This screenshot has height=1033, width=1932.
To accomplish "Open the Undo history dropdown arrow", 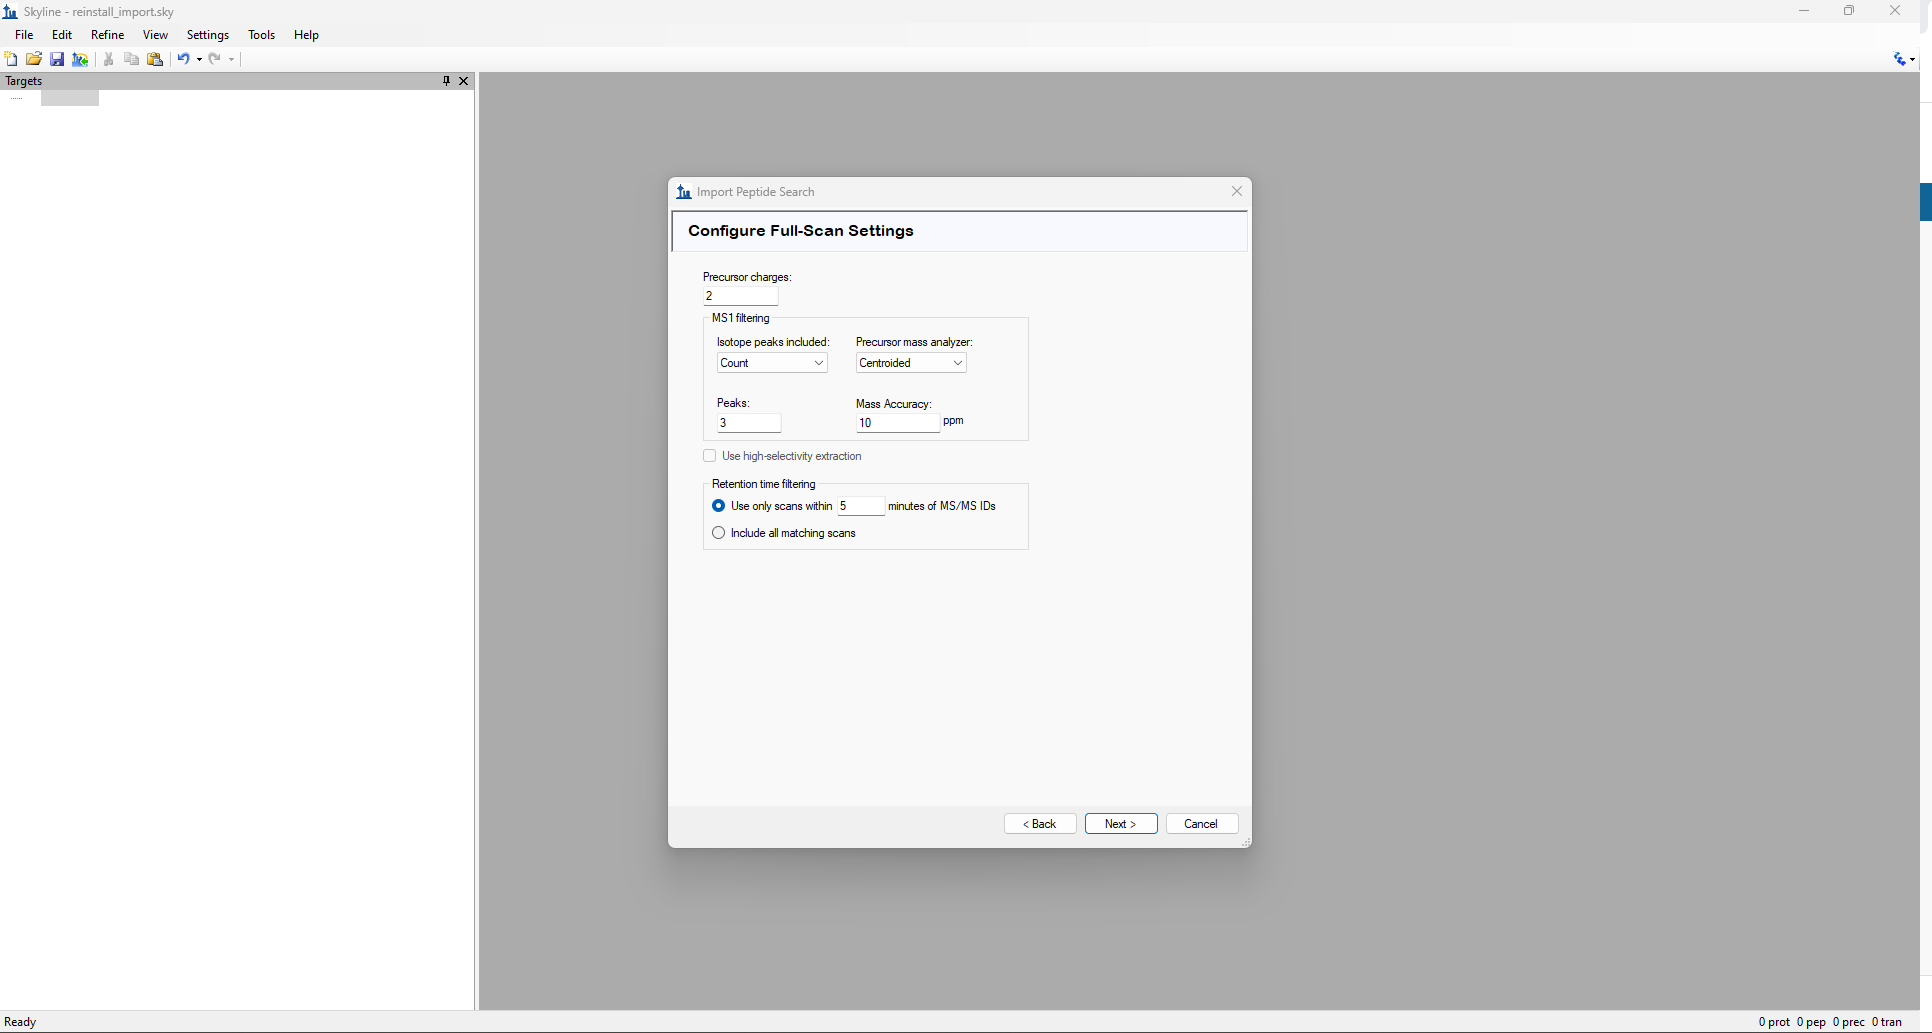I will click(x=200, y=59).
